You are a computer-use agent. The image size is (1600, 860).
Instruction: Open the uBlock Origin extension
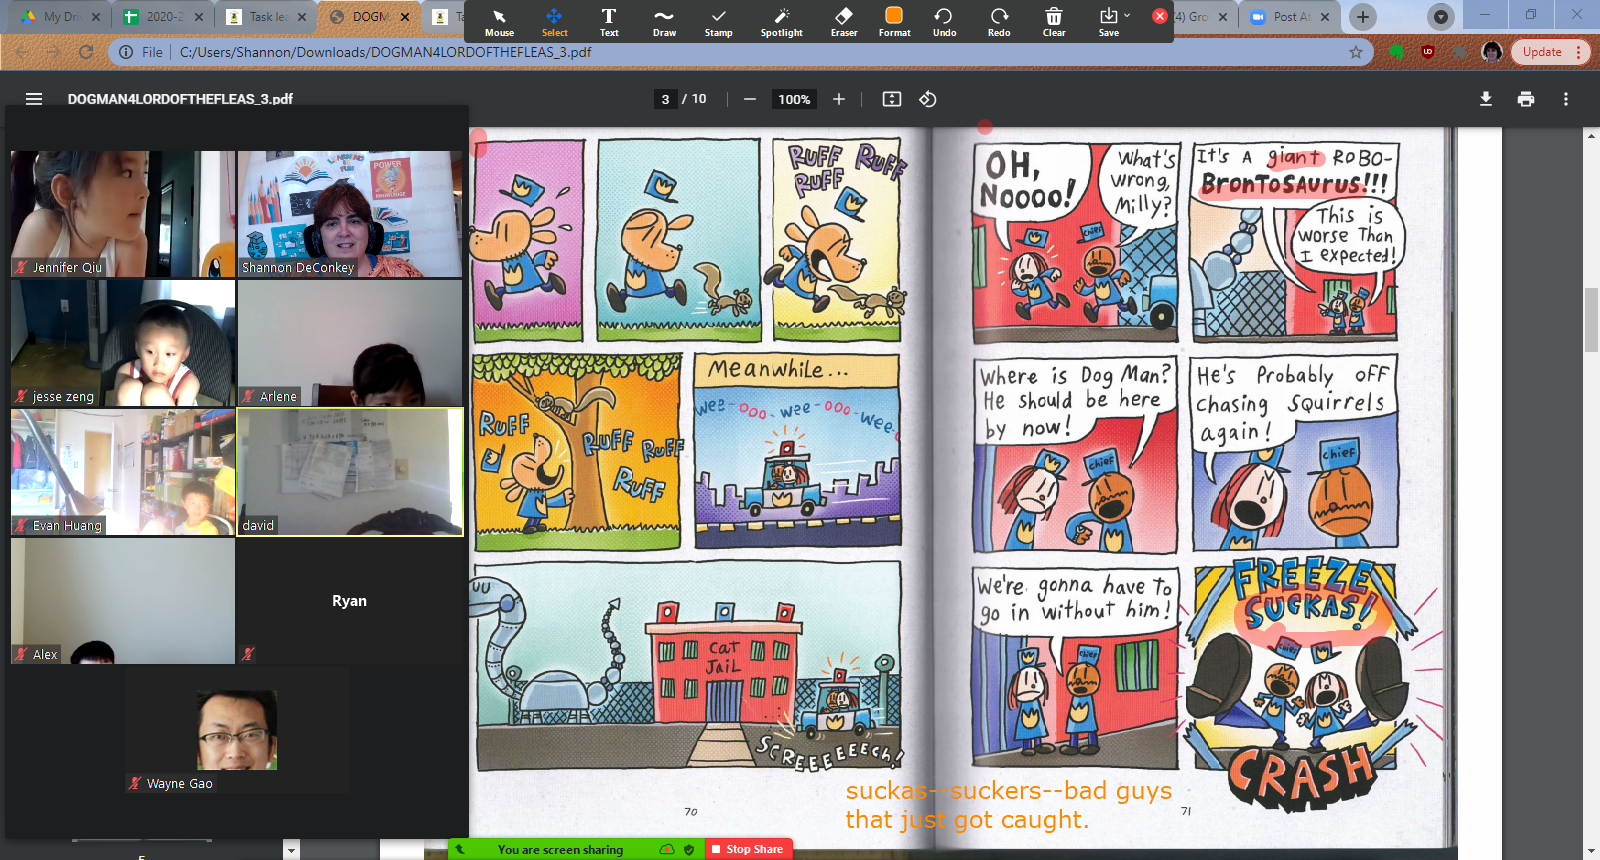tap(1428, 52)
